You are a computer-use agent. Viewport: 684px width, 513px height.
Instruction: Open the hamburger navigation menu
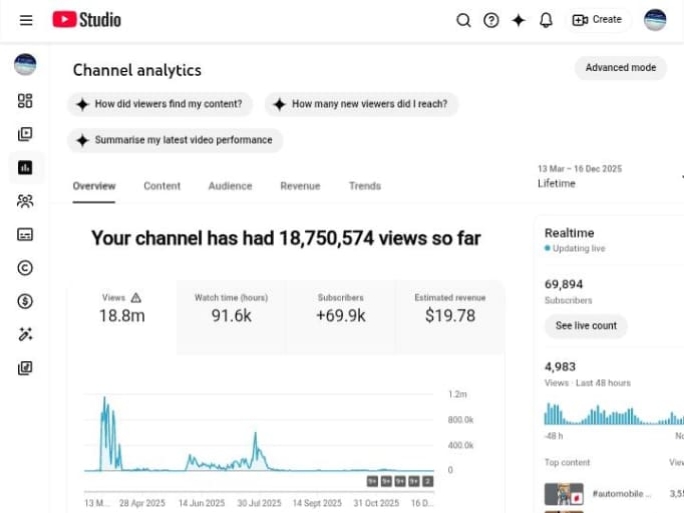click(26, 20)
